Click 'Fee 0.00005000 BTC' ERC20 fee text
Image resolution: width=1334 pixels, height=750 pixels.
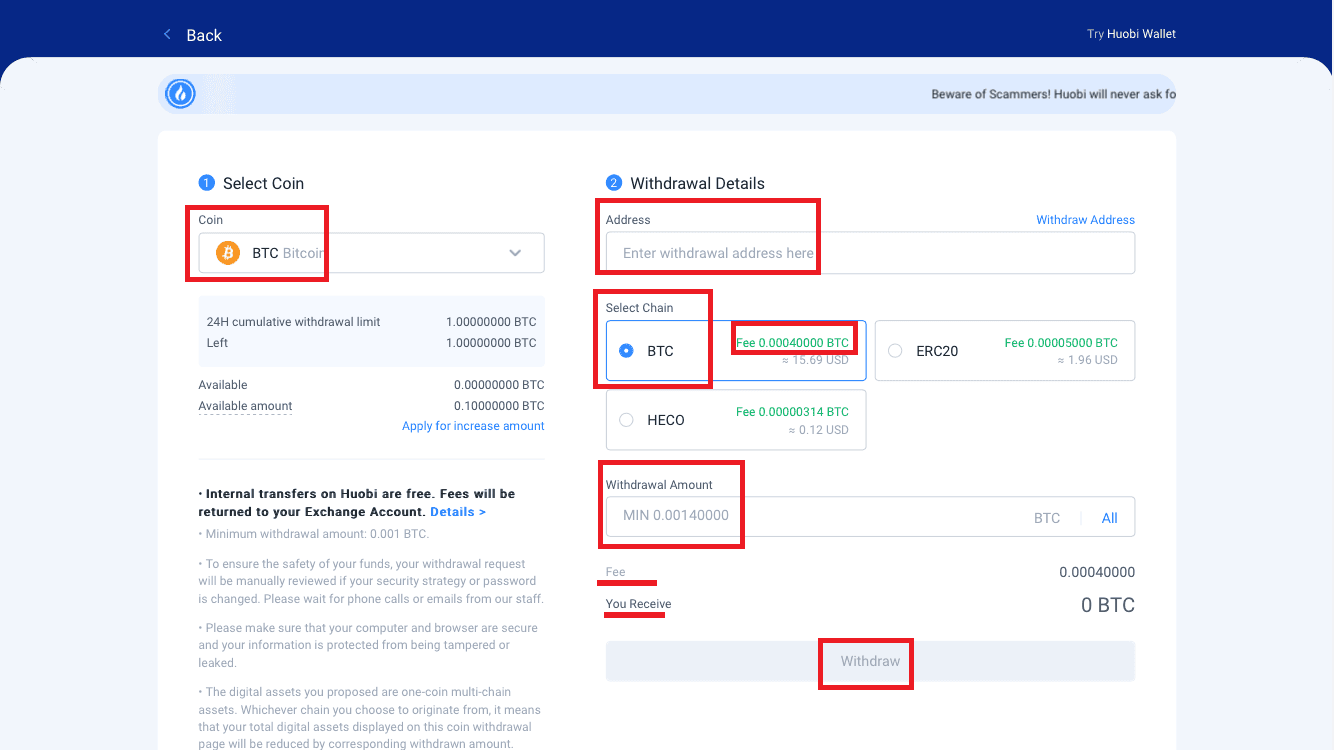(x=1061, y=343)
